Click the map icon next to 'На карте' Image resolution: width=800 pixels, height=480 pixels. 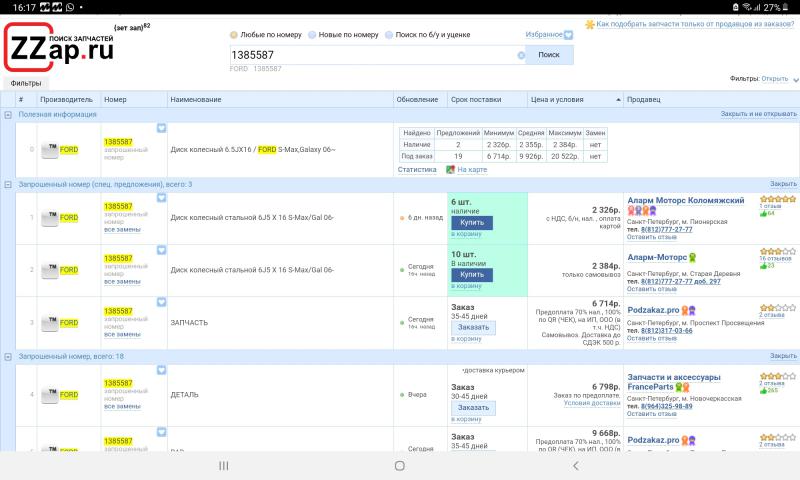pyautogui.click(x=450, y=169)
